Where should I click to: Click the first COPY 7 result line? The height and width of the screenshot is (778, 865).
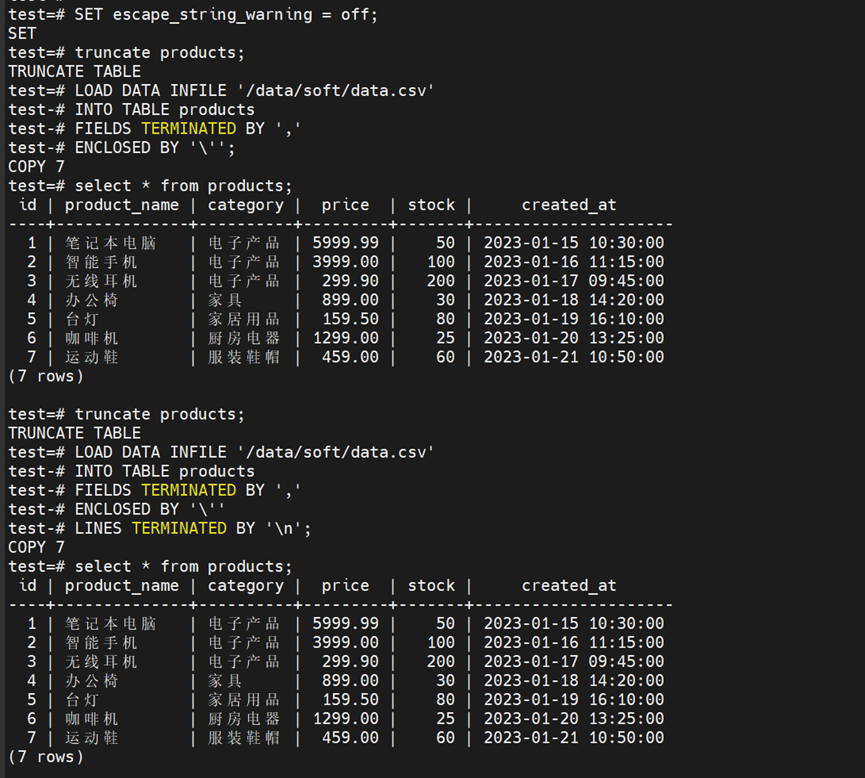[37, 167]
